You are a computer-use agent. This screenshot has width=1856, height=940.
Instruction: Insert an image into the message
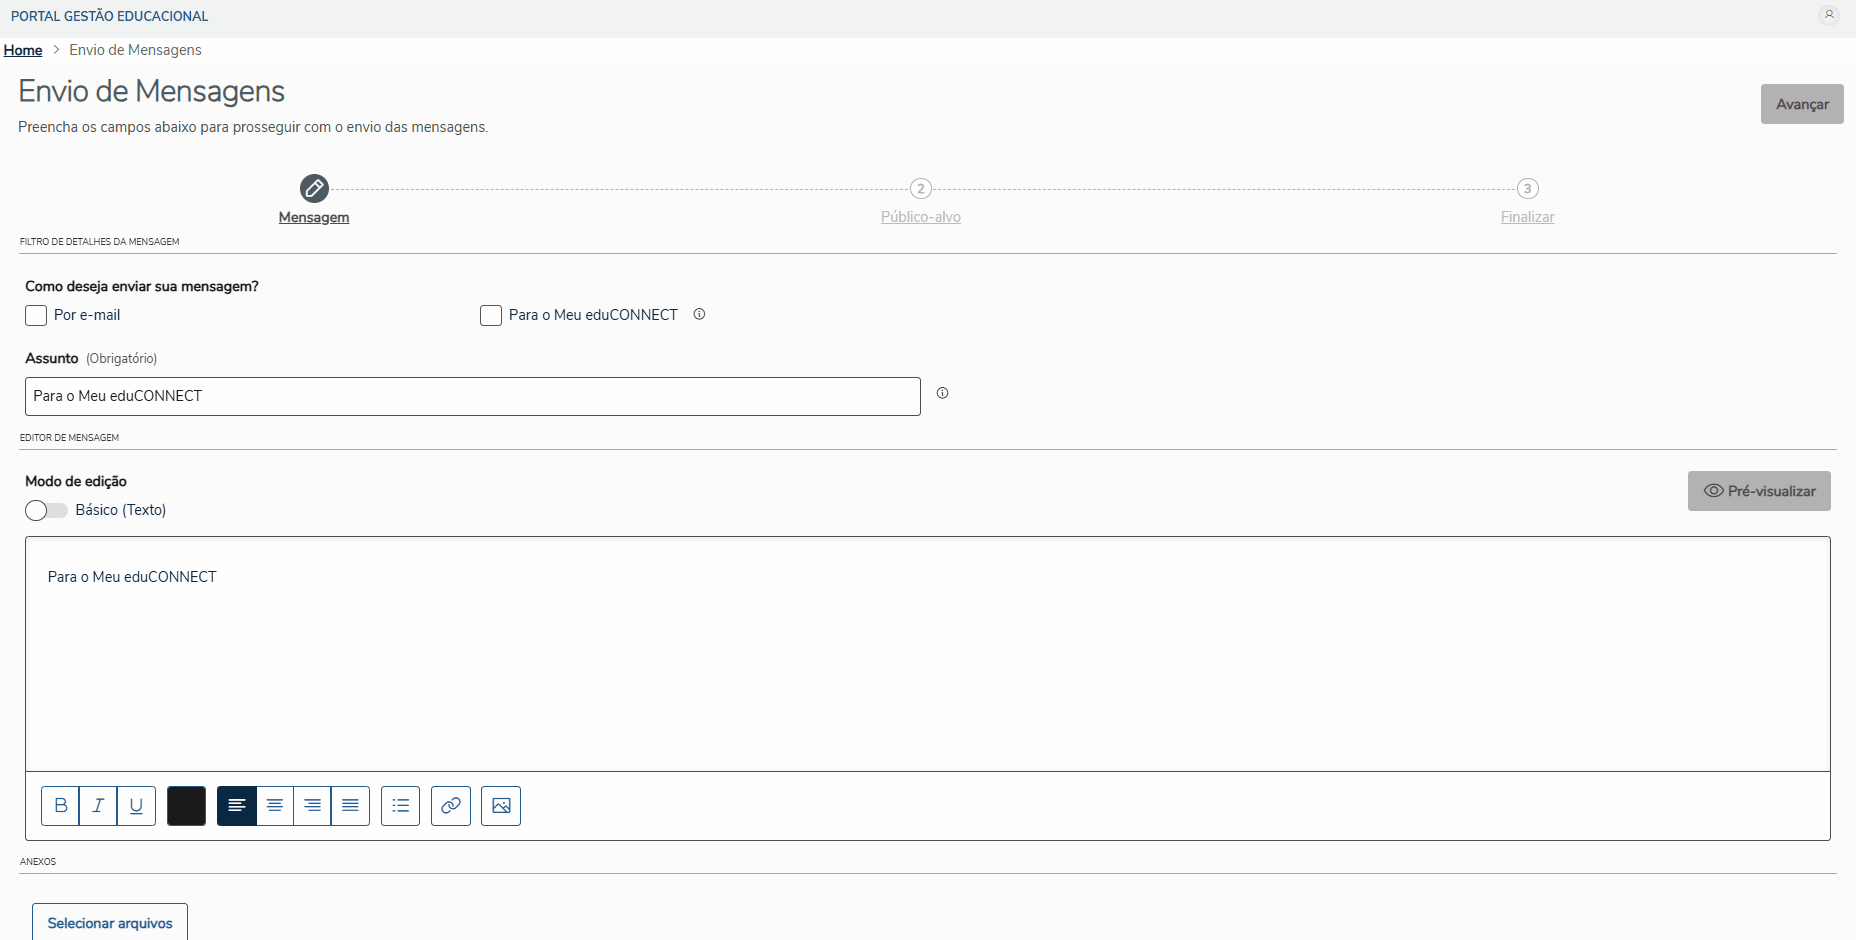501,806
